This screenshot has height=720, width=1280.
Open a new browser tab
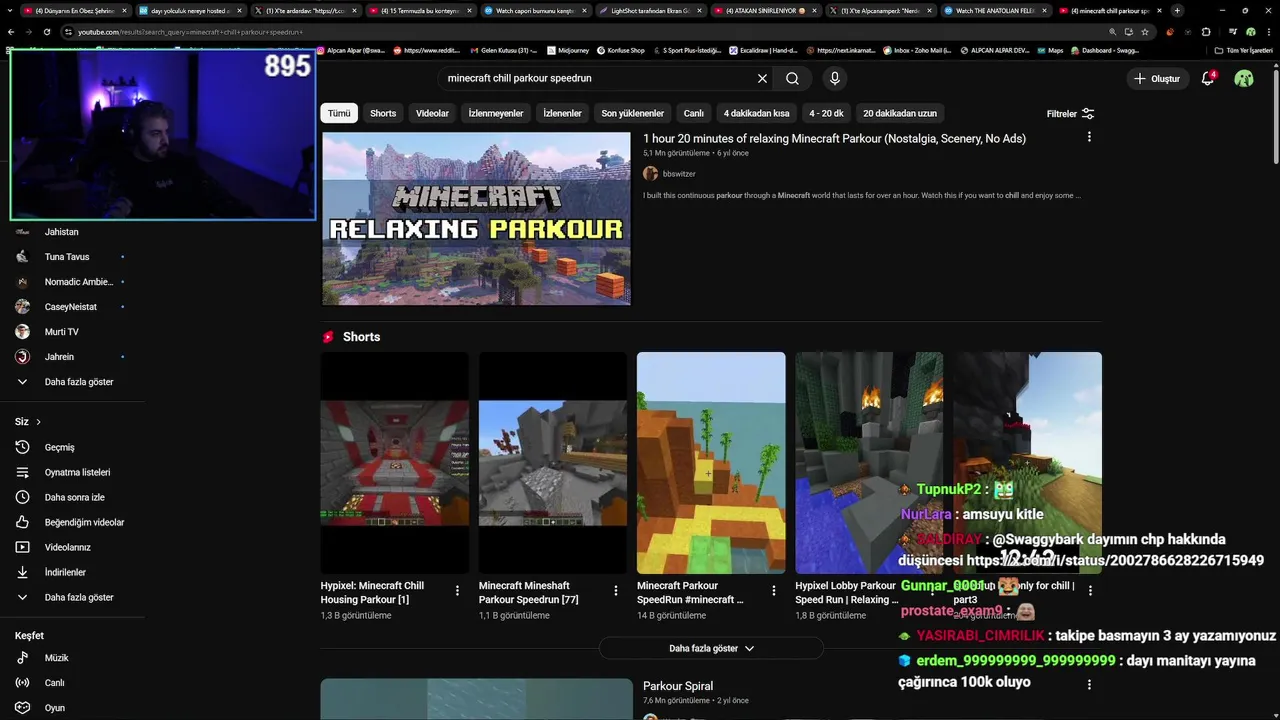pyautogui.click(x=1177, y=11)
